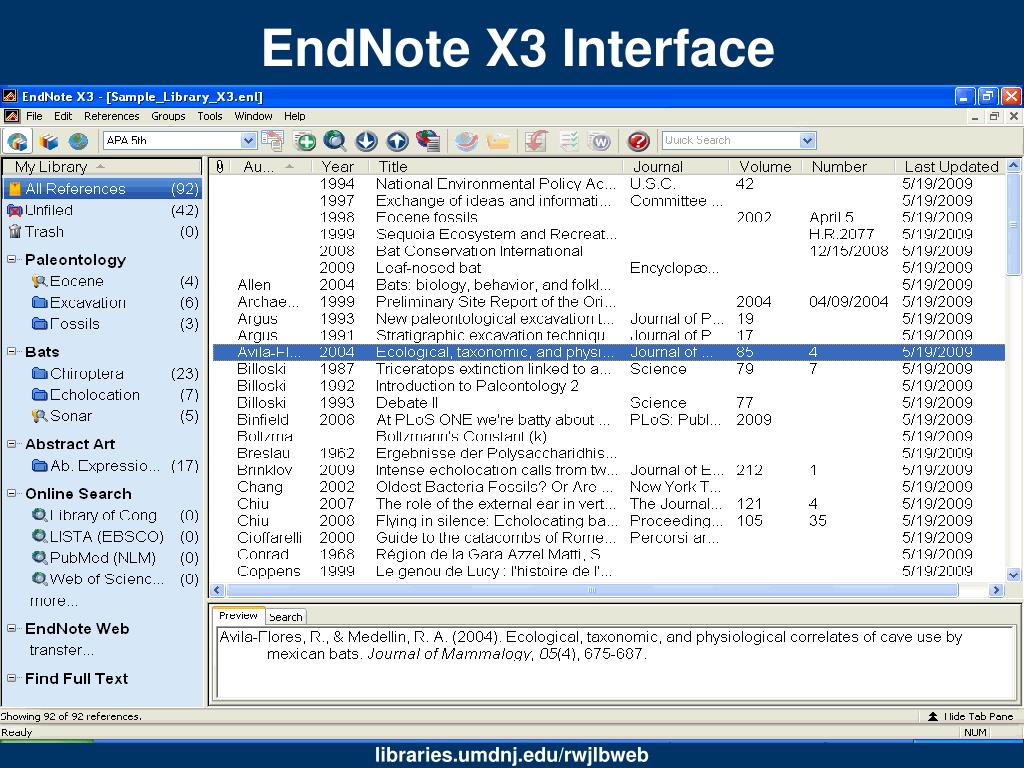Open the Window menu

point(253,116)
